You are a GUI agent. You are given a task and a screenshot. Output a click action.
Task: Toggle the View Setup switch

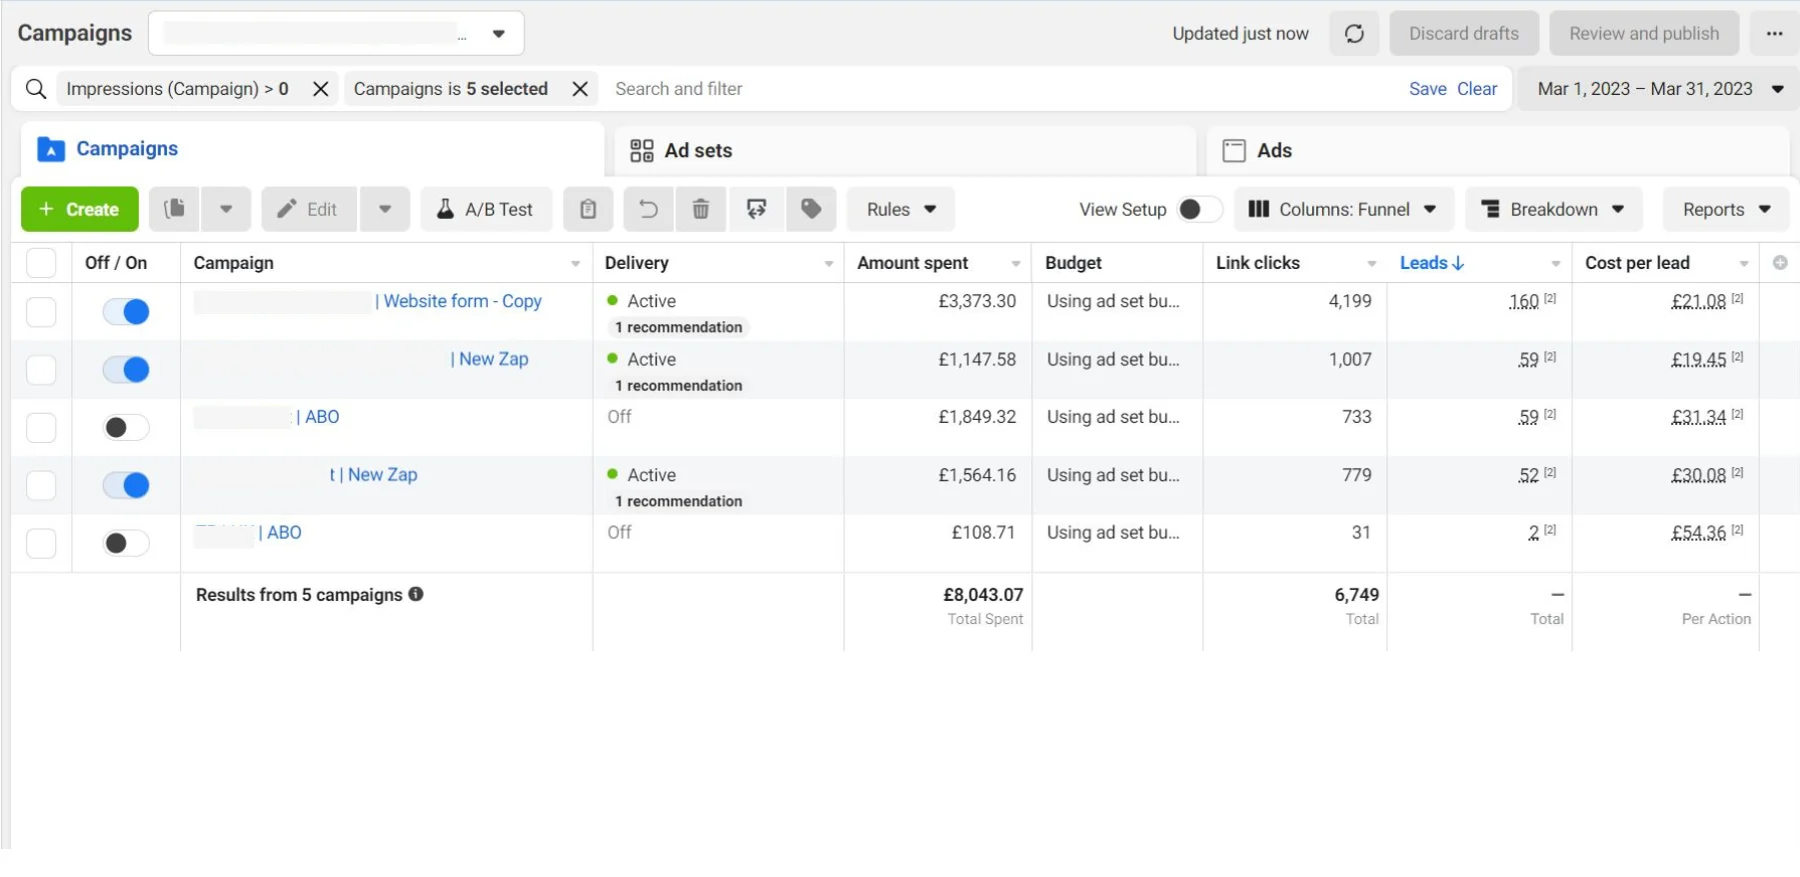(x=1199, y=209)
